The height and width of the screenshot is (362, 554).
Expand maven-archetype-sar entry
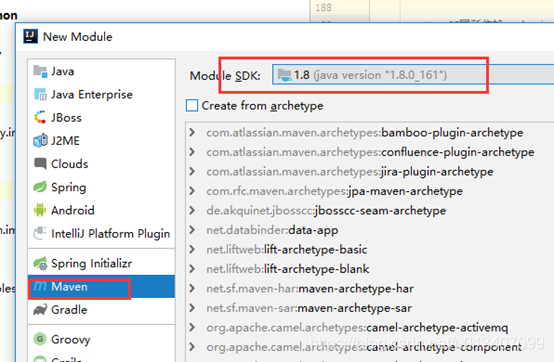point(192,308)
